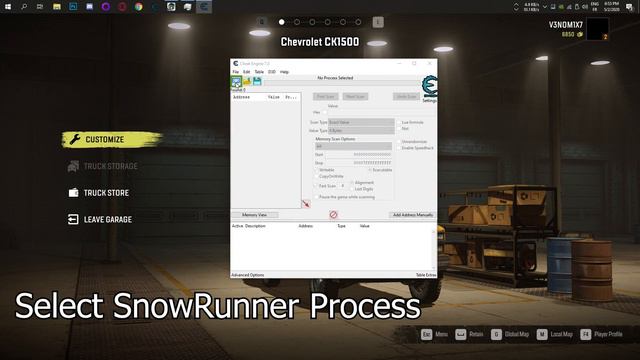Image resolution: width=640 pixels, height=360 pixels.
Task: Click the Cheat Engine title bar logo
Action: 236,64
